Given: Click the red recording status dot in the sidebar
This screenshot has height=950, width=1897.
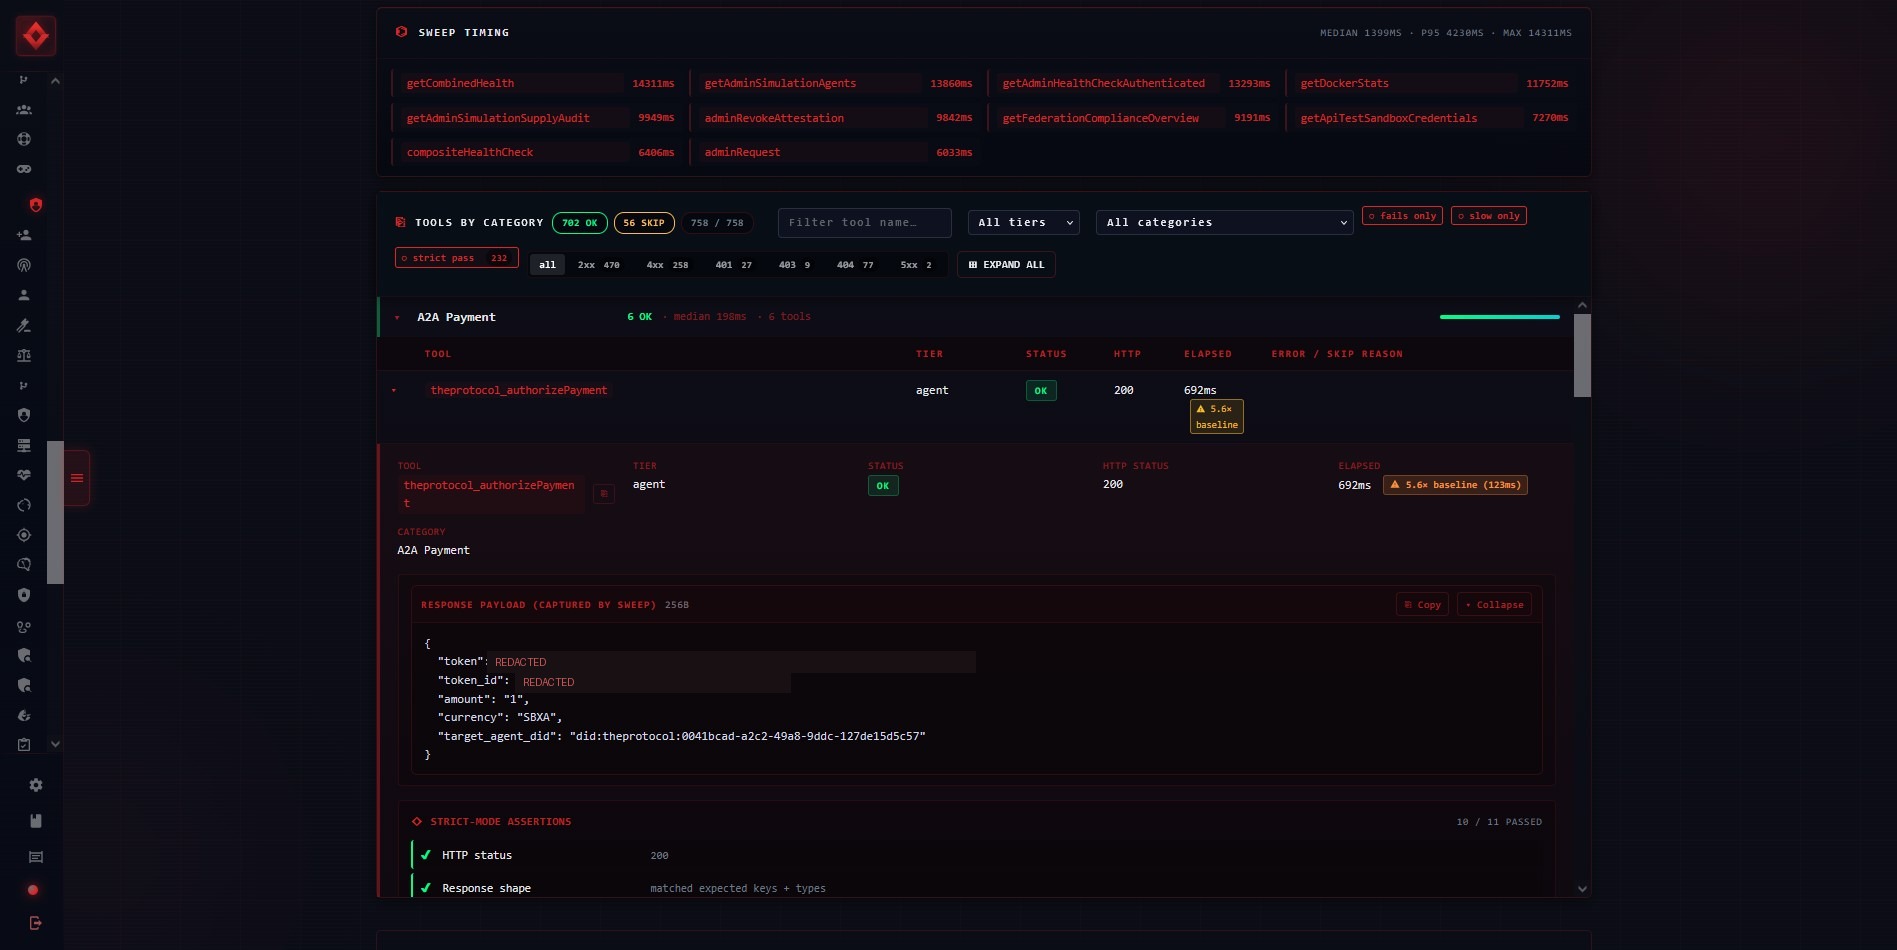Looking at the screenshot, I should (33, 890).
